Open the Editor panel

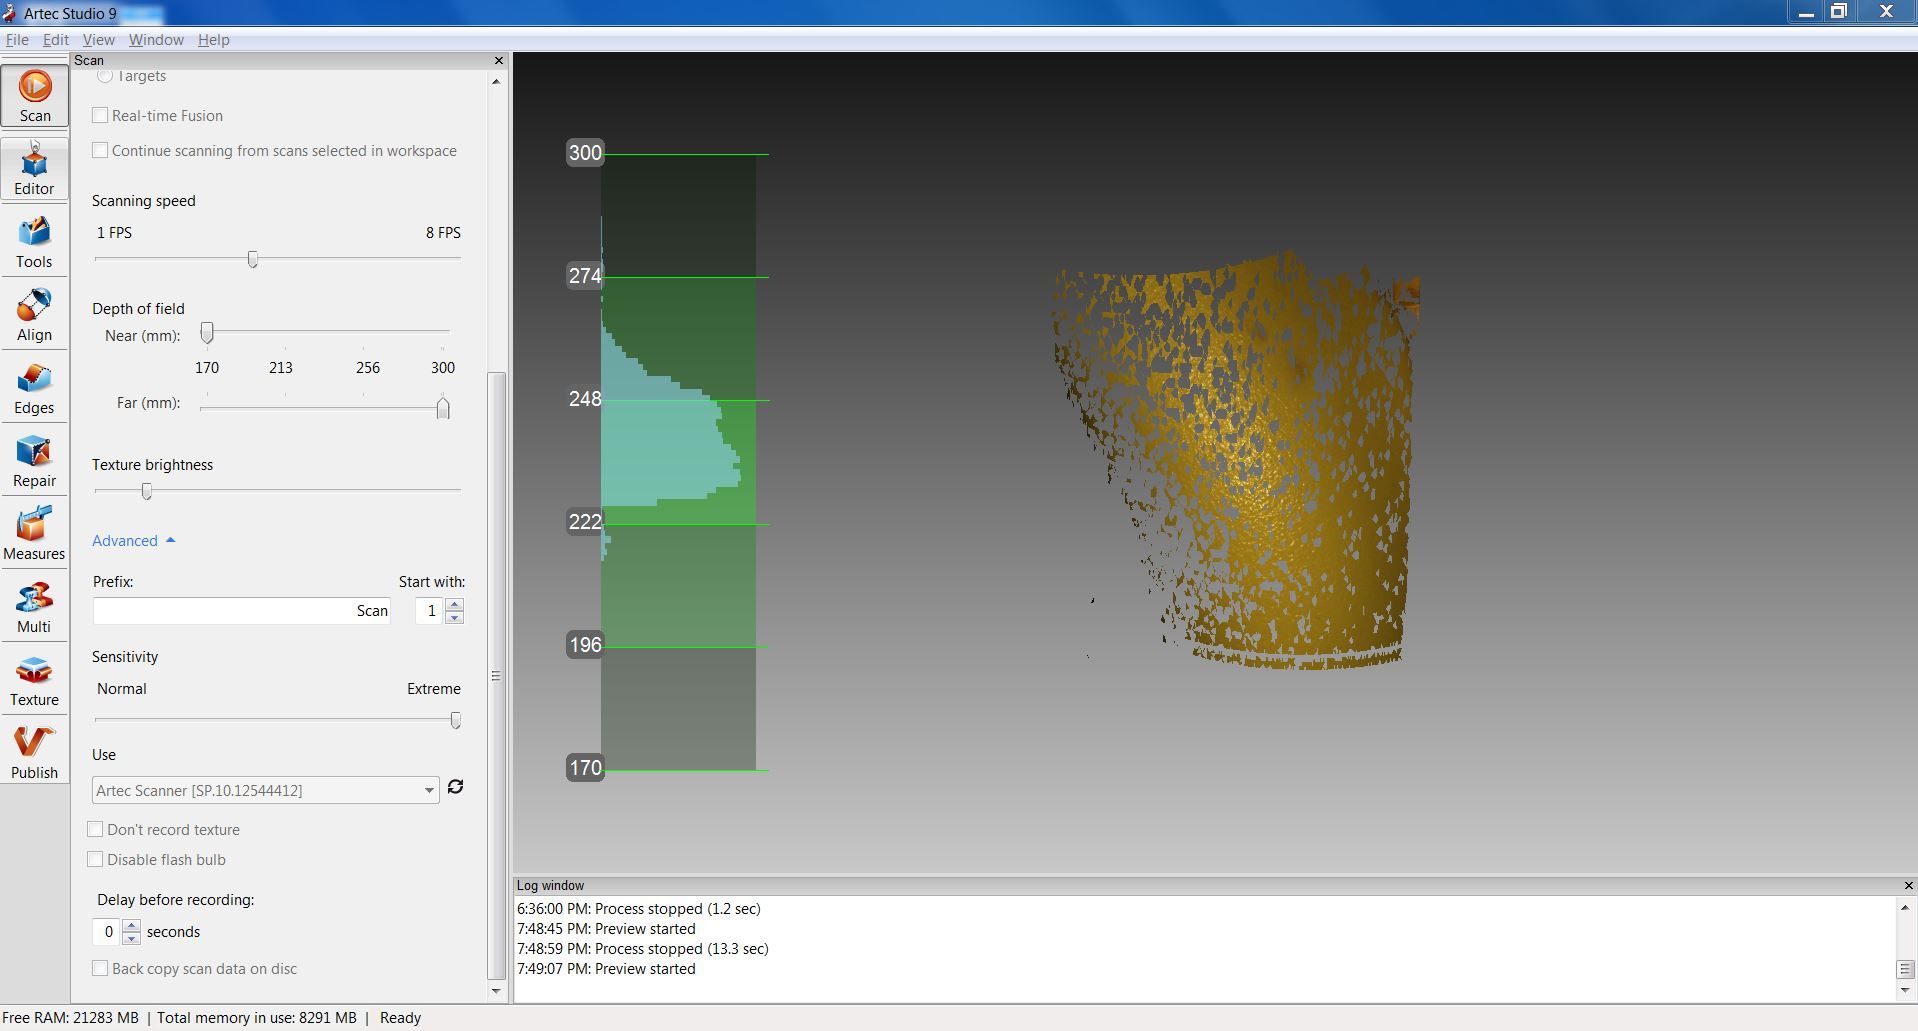coord(34,168)
